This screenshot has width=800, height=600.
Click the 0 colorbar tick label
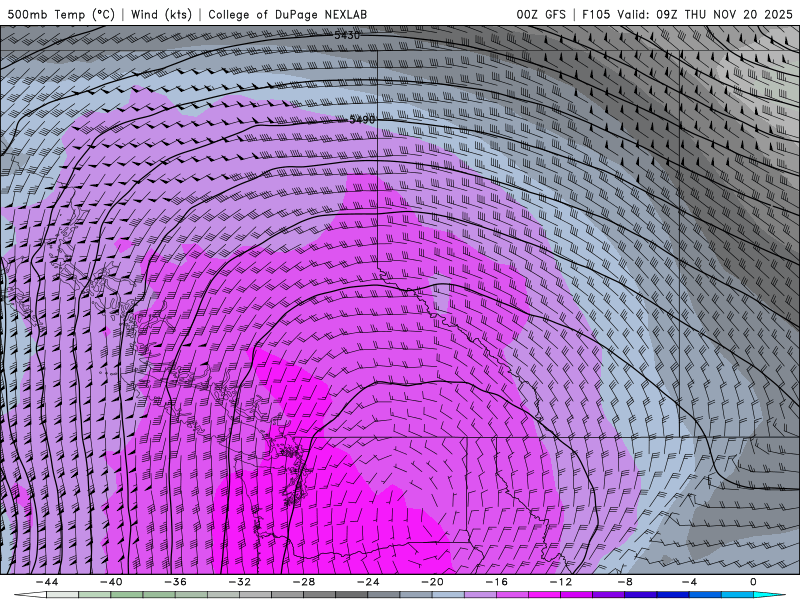pyautogui.click(x=753, y=582)
